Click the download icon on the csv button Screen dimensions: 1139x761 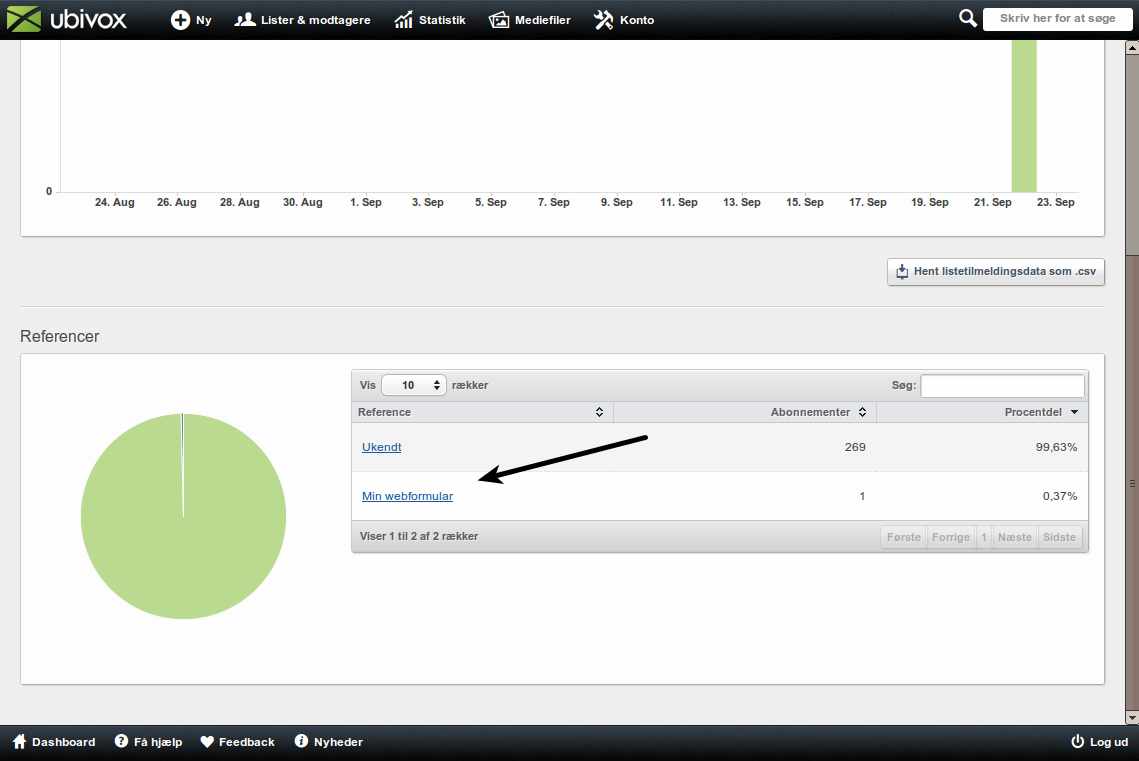coord(902,272)
